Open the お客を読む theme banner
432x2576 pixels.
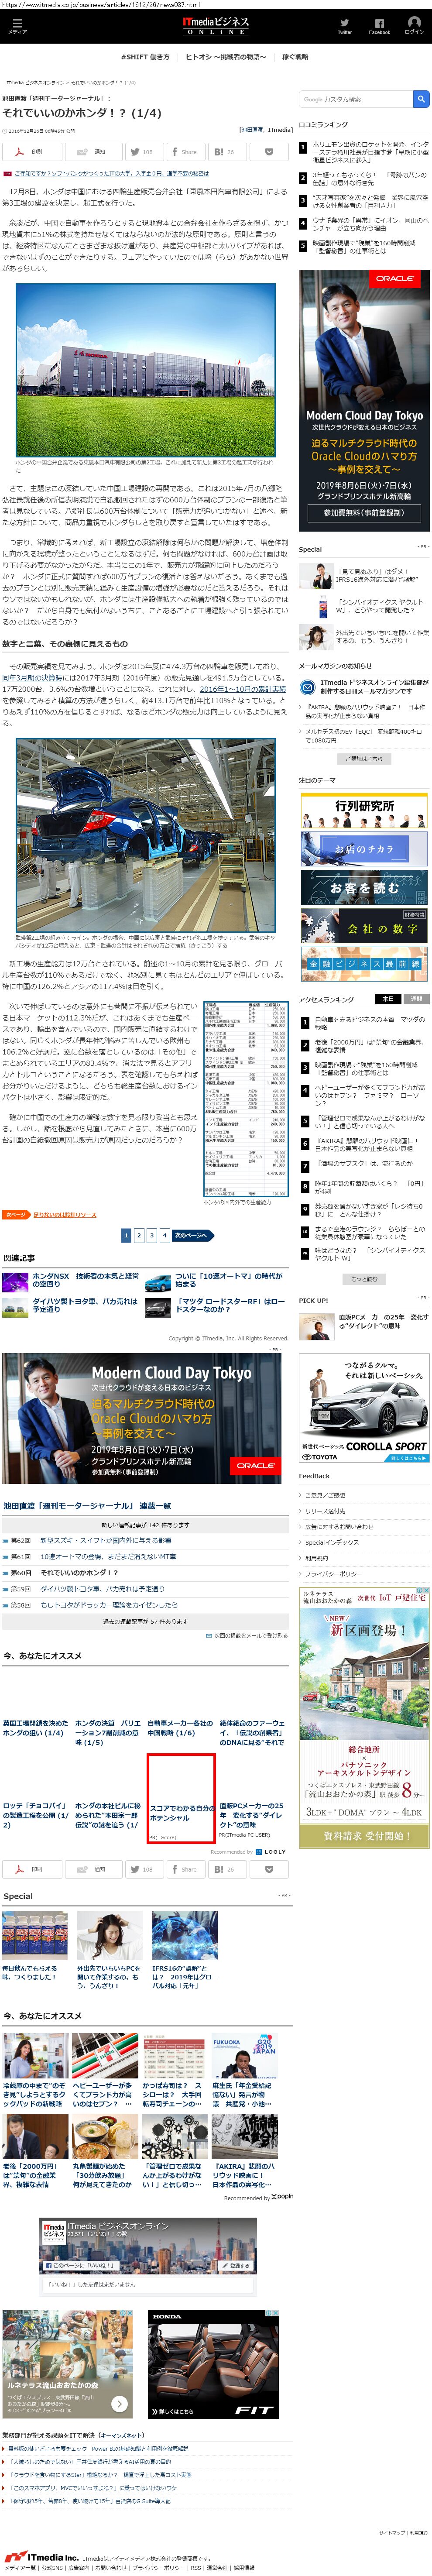point(364,887)
